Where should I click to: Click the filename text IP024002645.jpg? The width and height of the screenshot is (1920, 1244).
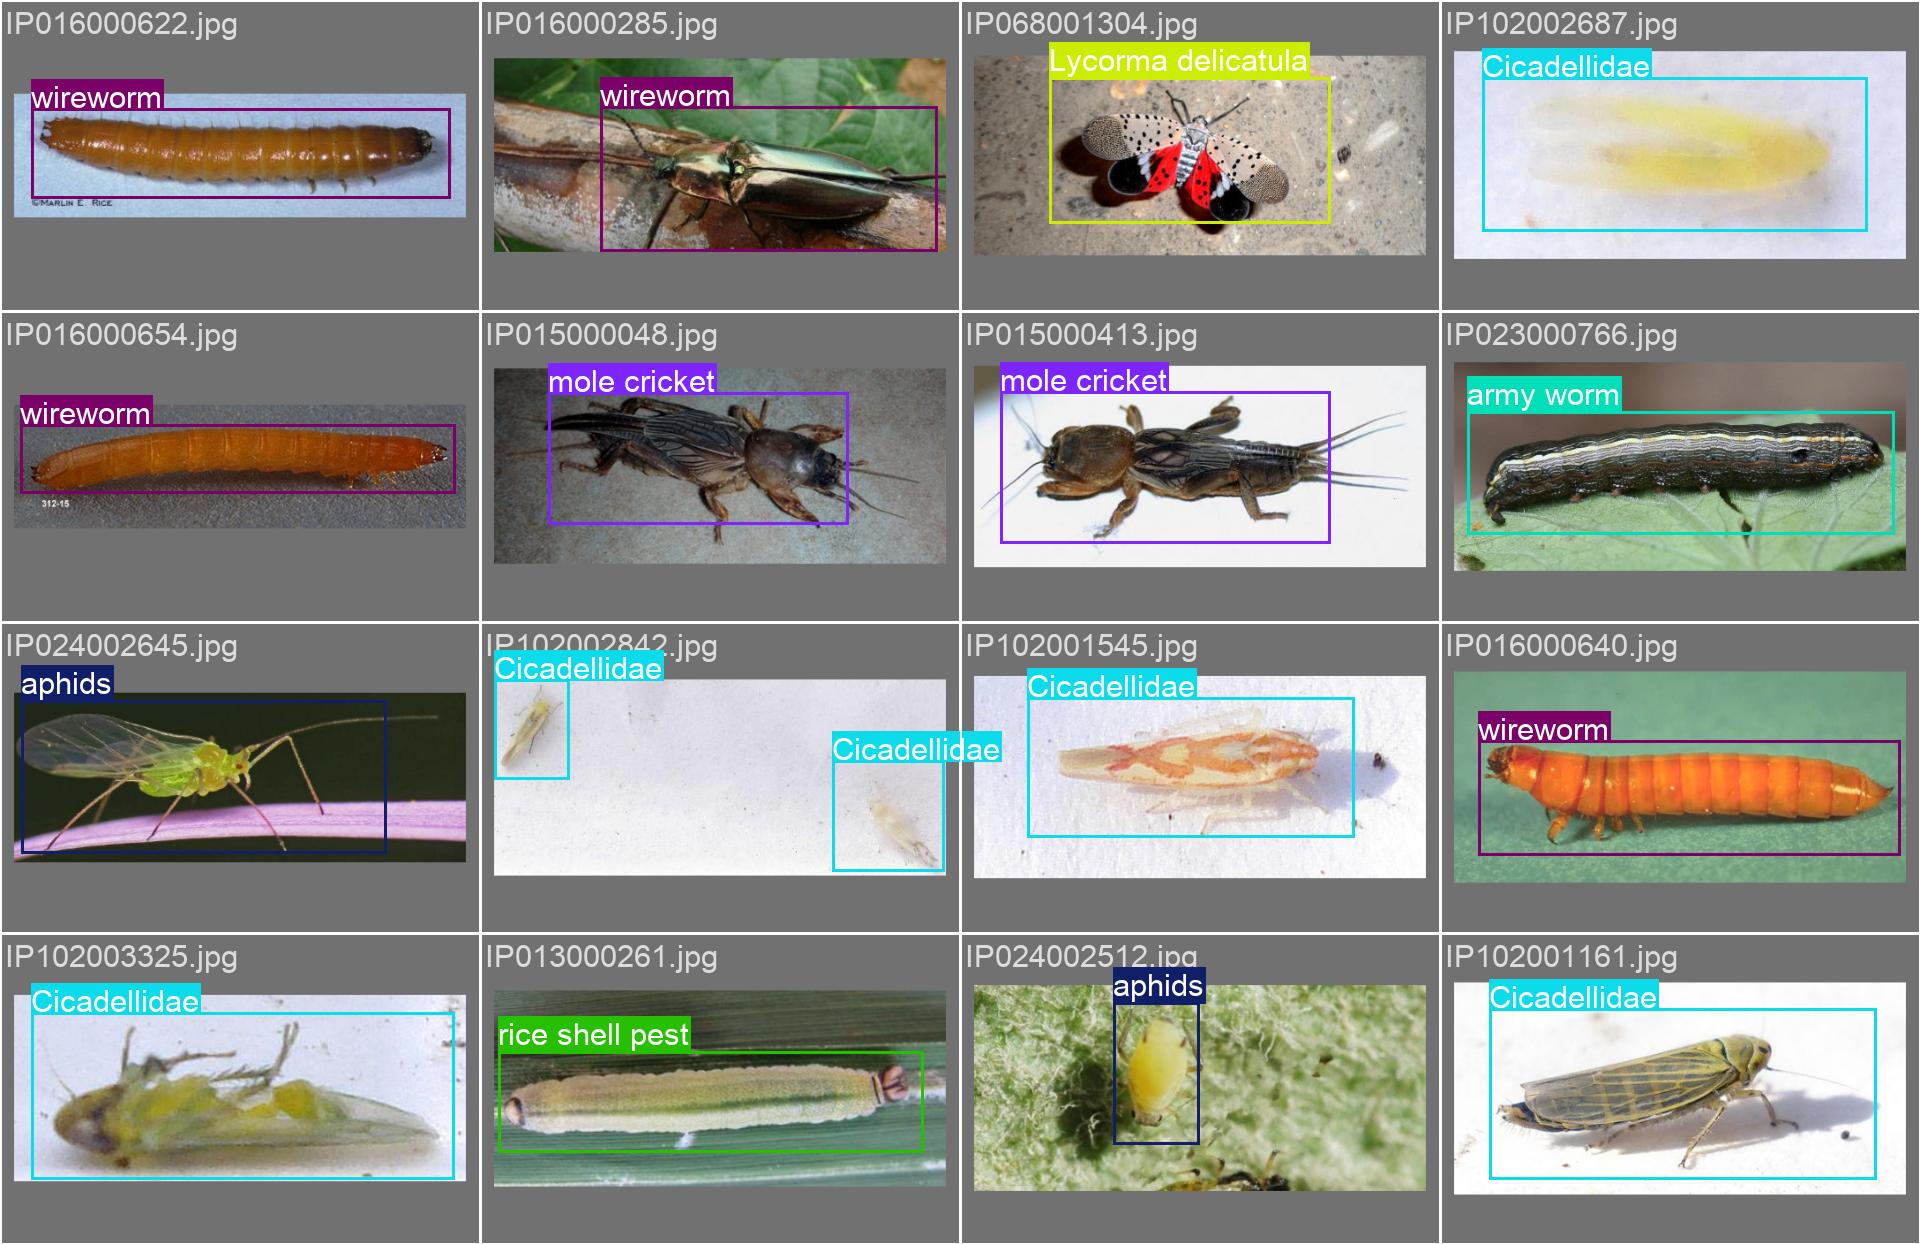[x=122, y=646]
